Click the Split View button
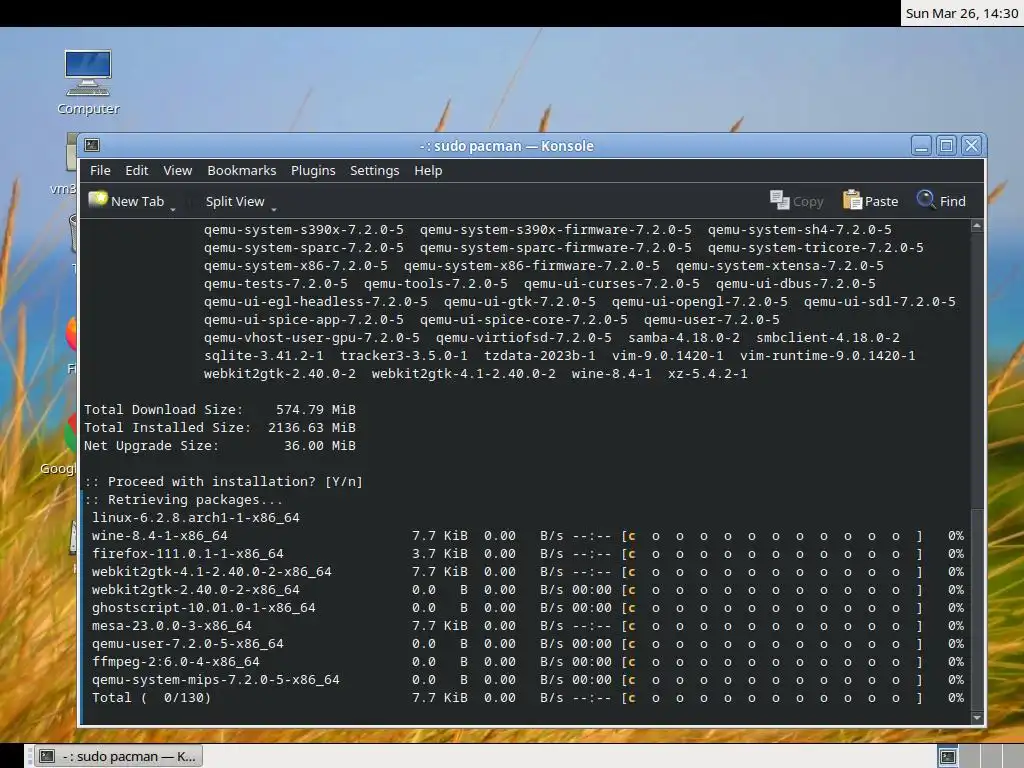The height and width of the screenshot is (768, 1024). click(235, 201)
